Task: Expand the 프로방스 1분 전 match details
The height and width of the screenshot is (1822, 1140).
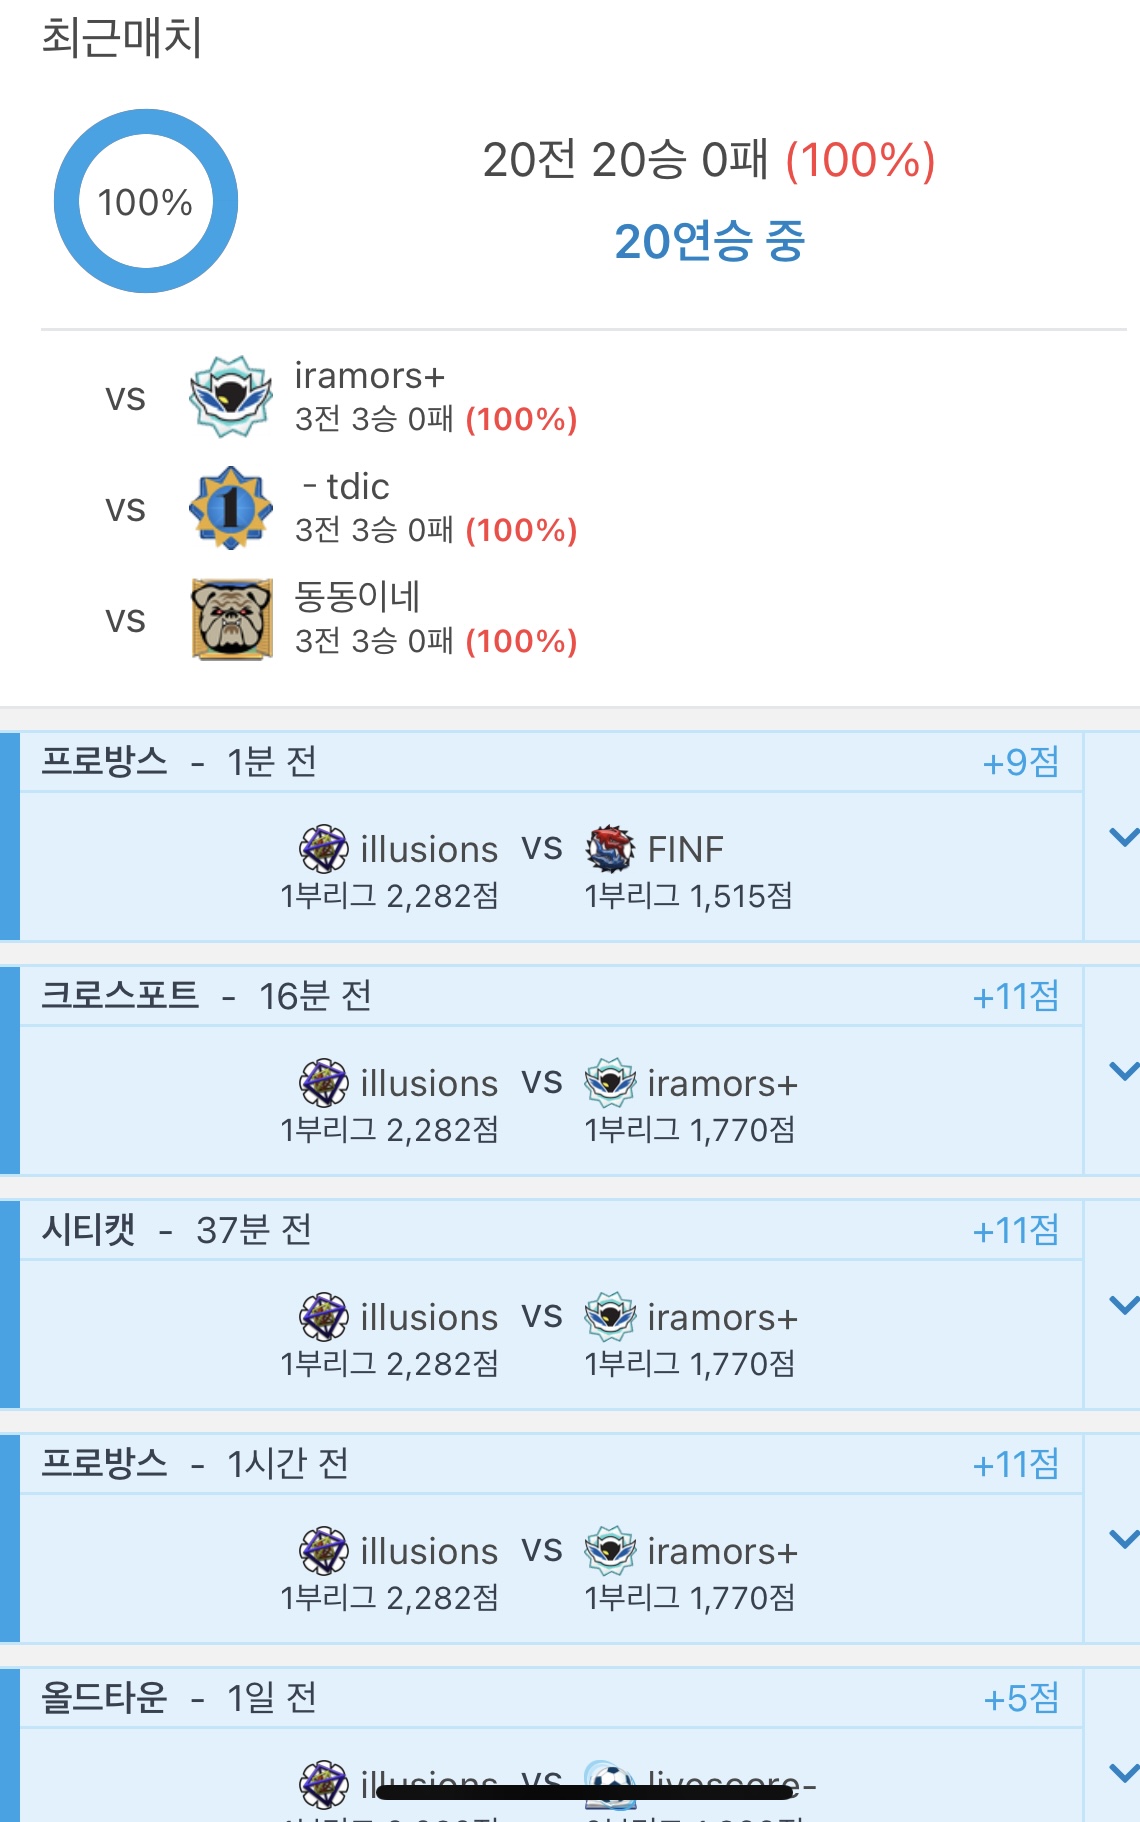Action: (1123, 837)
